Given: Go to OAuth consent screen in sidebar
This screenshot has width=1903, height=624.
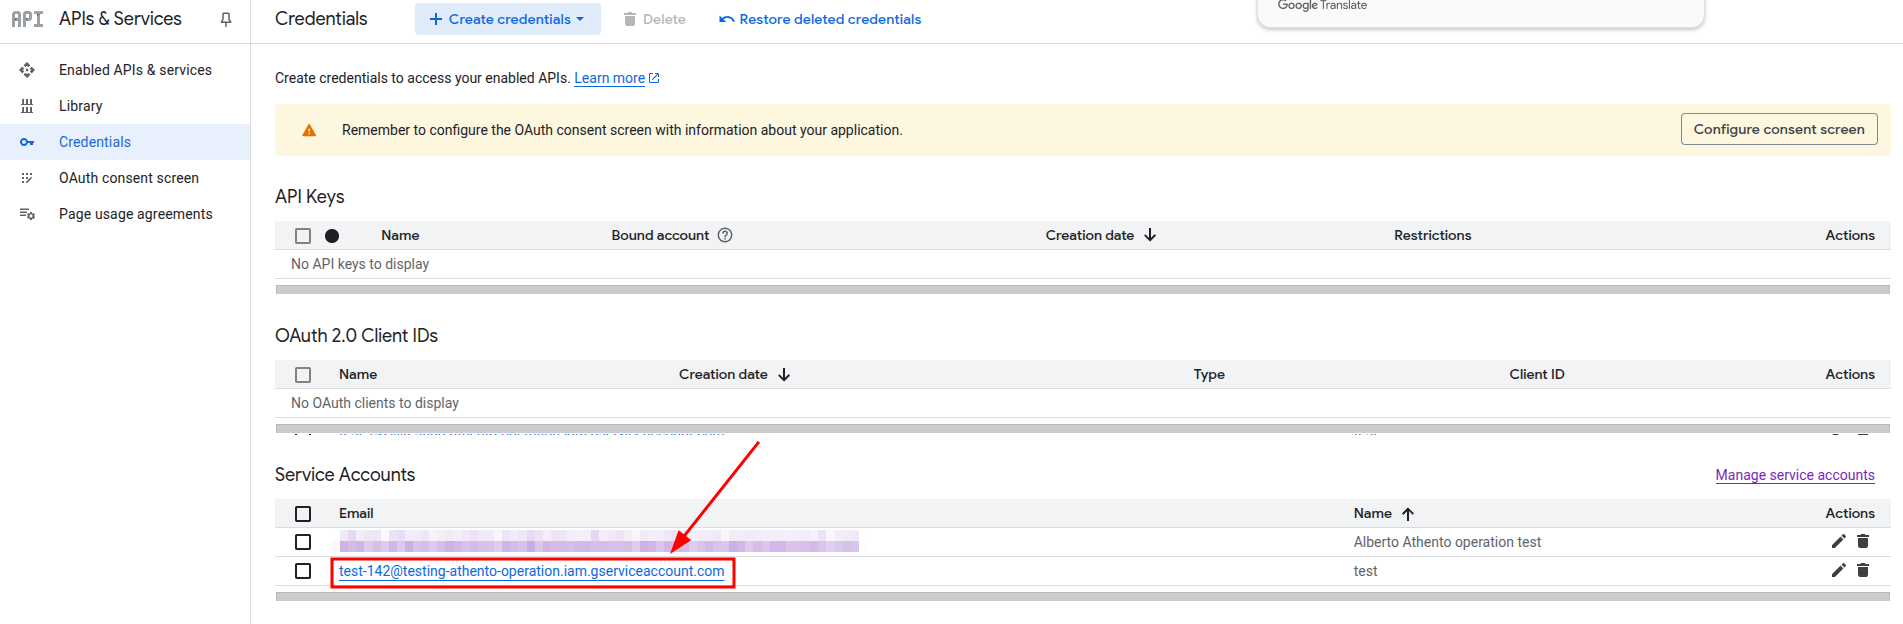Looking at the screenshot, I should [129, 178].
